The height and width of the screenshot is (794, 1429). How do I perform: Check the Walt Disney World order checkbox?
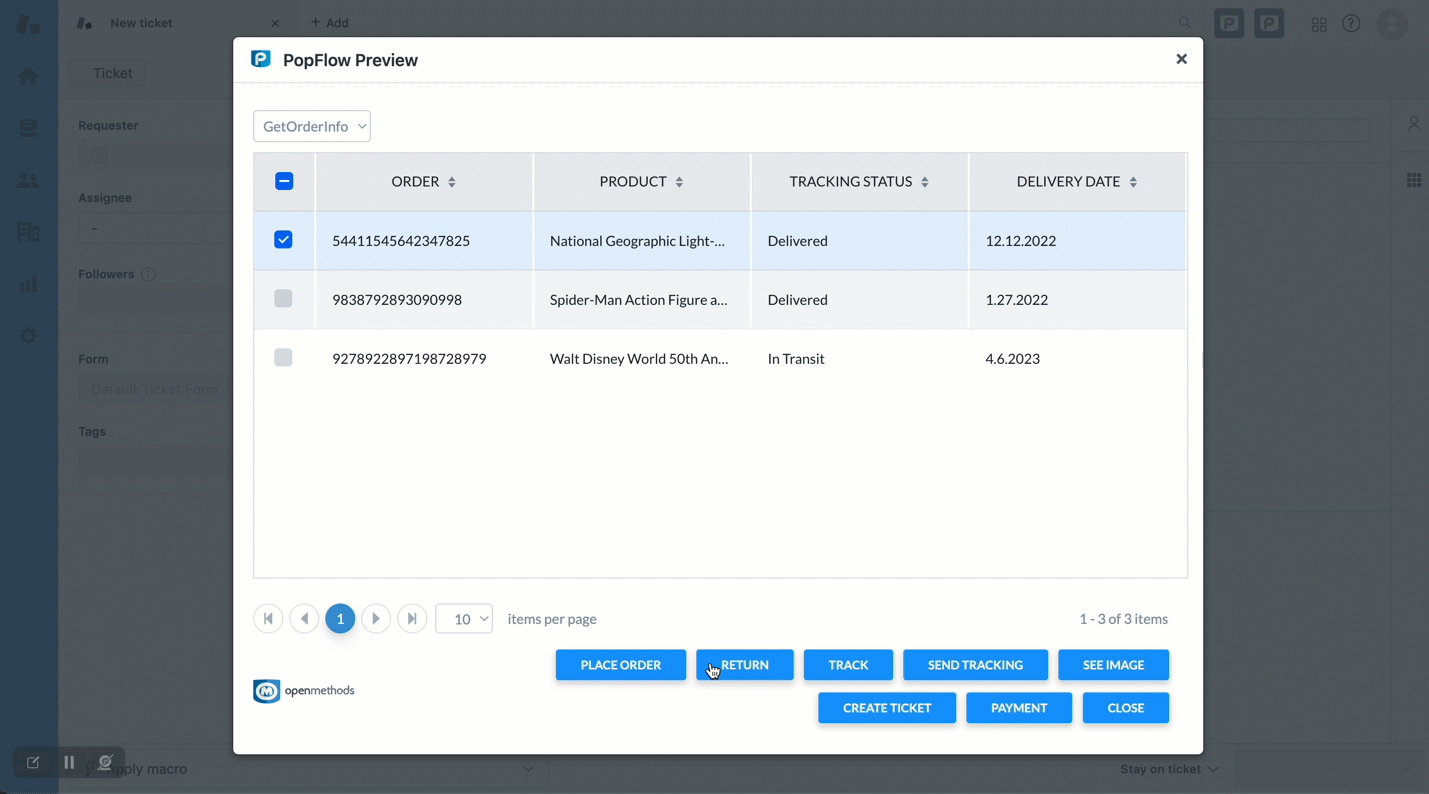click(x=283, y=358)
